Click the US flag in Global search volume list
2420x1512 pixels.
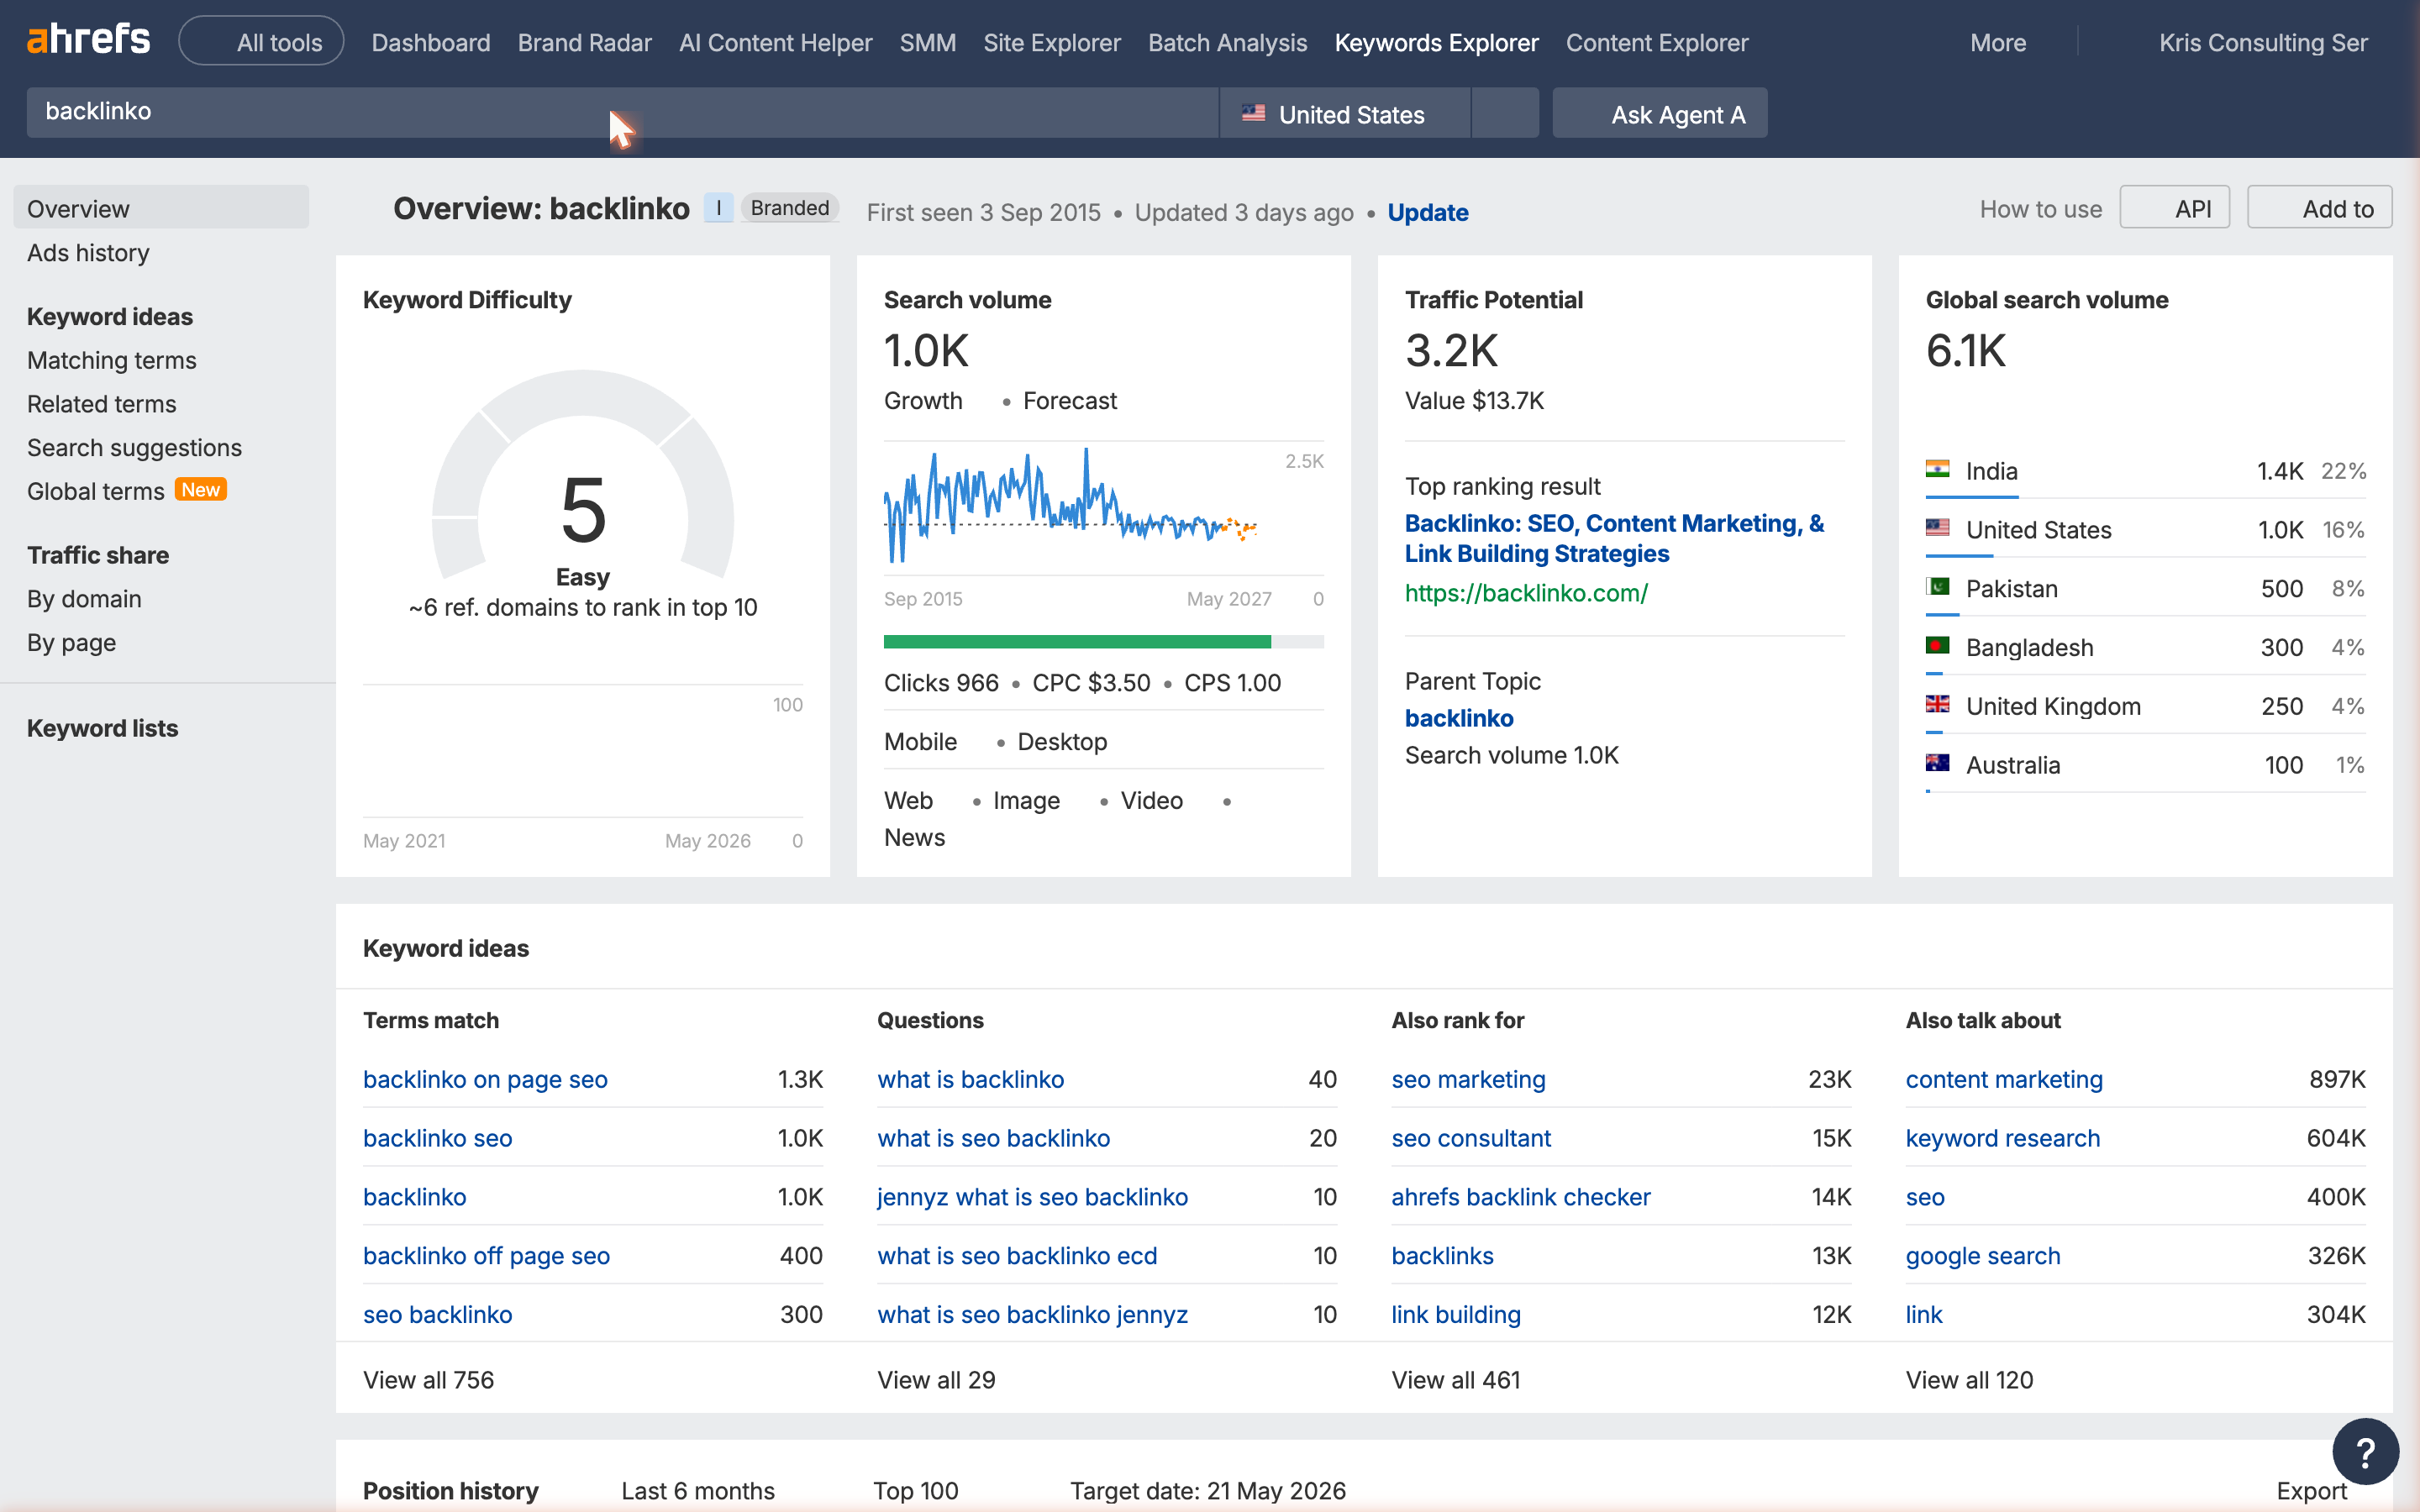[x=1937, y=528]
